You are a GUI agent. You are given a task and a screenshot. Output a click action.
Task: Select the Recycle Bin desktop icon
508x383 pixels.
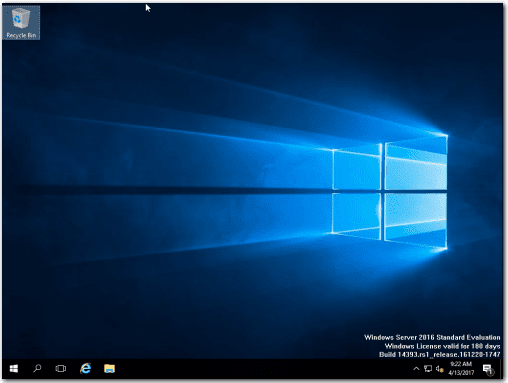coord(21,23)
